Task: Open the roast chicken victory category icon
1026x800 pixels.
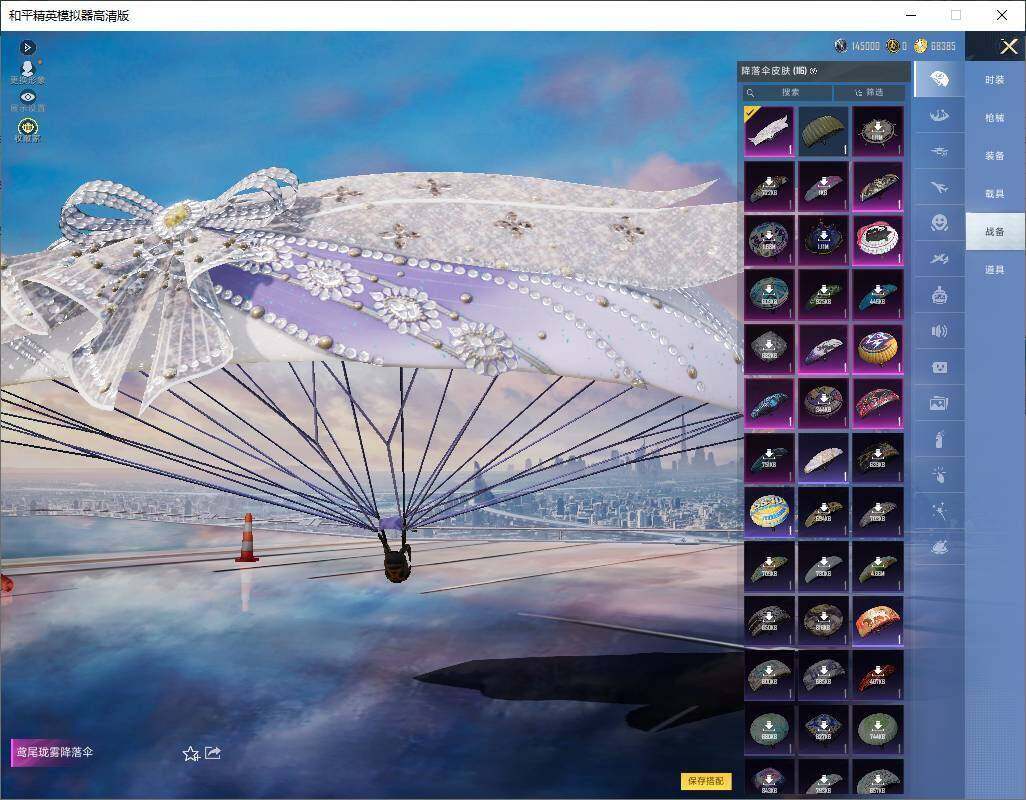Action: click(939, 547)
